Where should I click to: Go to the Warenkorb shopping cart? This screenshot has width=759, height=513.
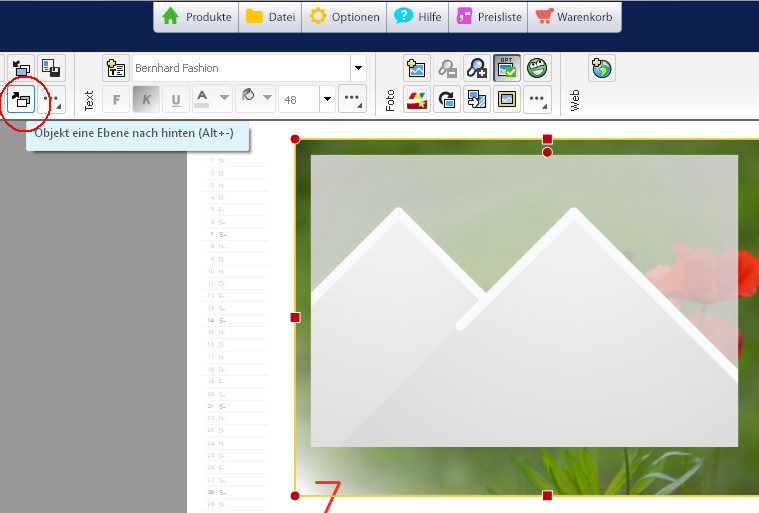tap(574, 17)
